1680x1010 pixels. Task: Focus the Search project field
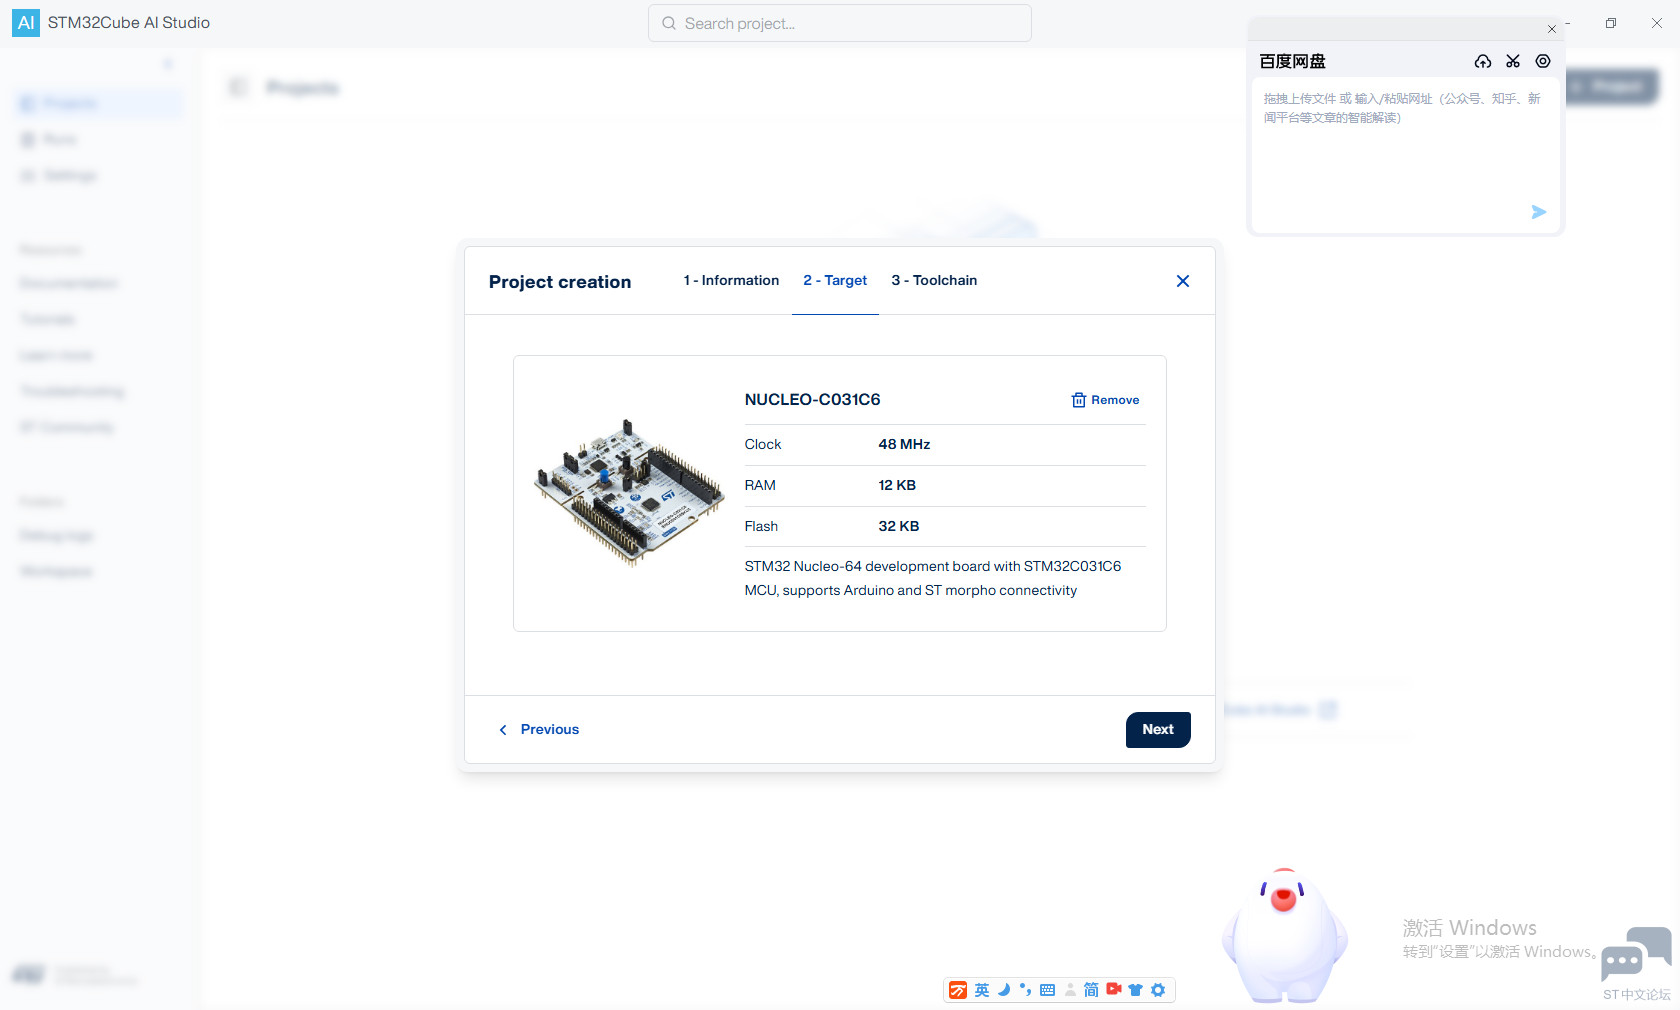point(840,23)
